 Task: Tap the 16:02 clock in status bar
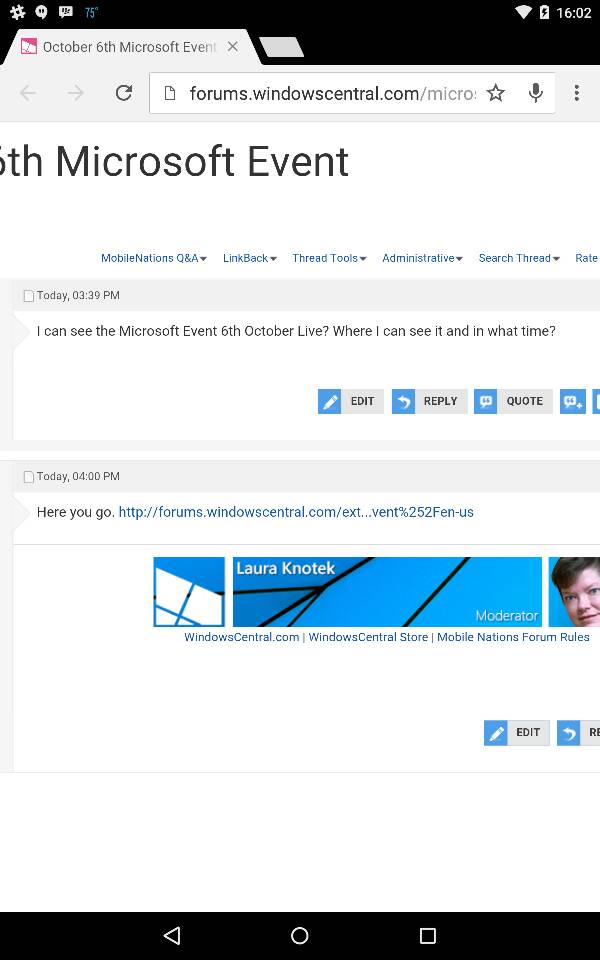coord(574,12)
